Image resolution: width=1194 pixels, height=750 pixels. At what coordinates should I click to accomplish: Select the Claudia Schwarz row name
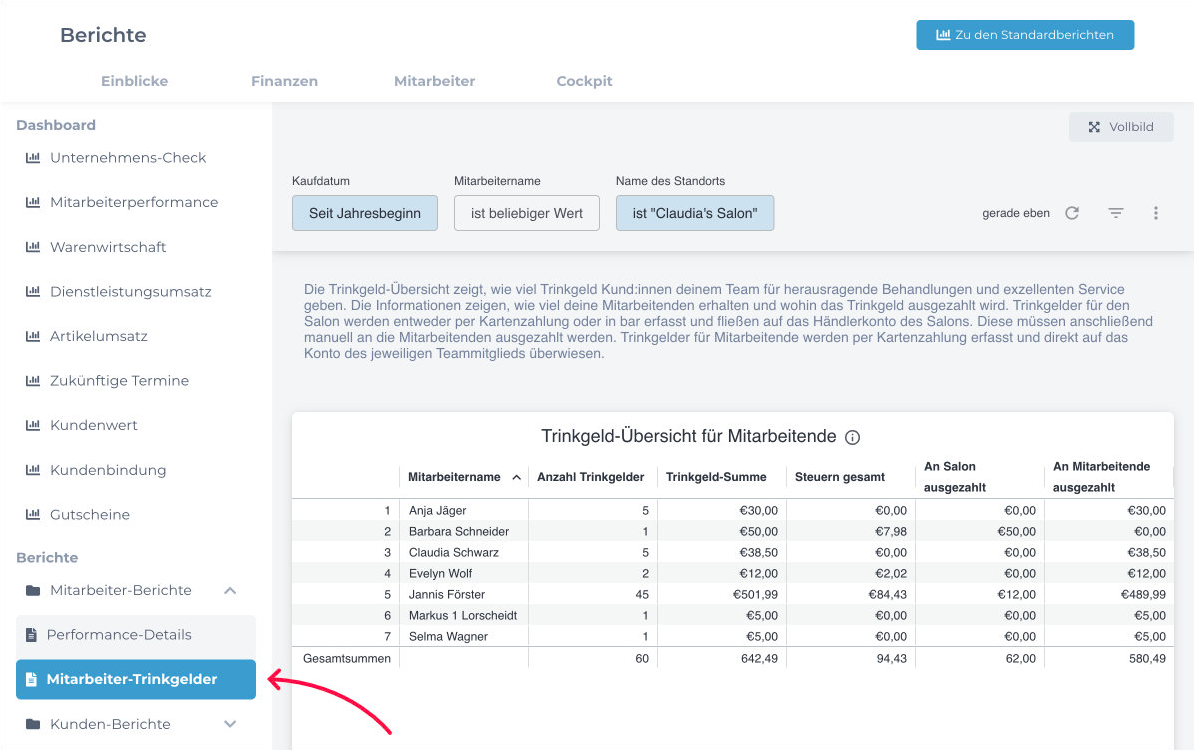454,552
